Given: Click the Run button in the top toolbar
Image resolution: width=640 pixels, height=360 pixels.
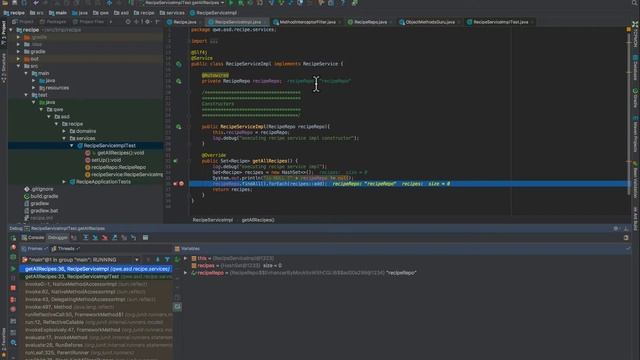Looking at the screenshot, I should point(231,3).
